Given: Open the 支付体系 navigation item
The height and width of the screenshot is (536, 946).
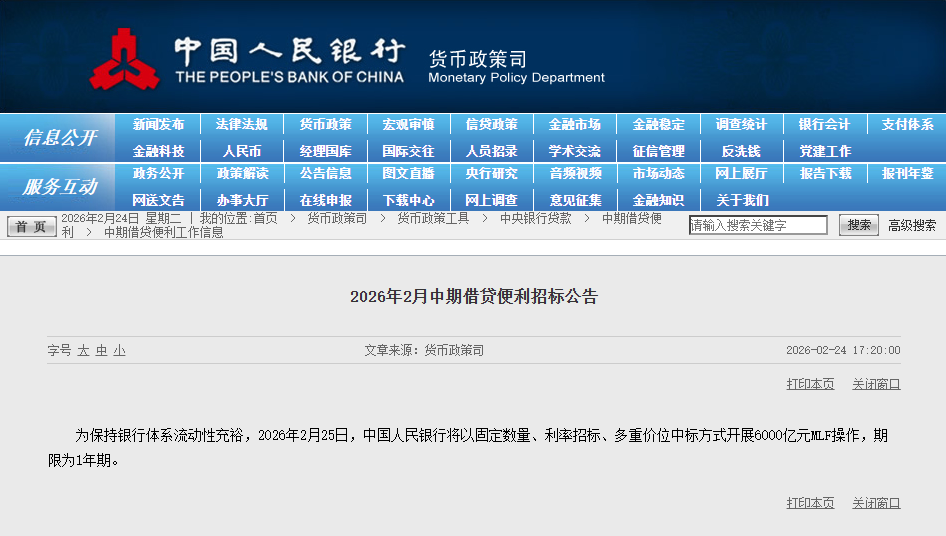Looking at the screenshot, I should pyautogui.click(x=907, y=125).
